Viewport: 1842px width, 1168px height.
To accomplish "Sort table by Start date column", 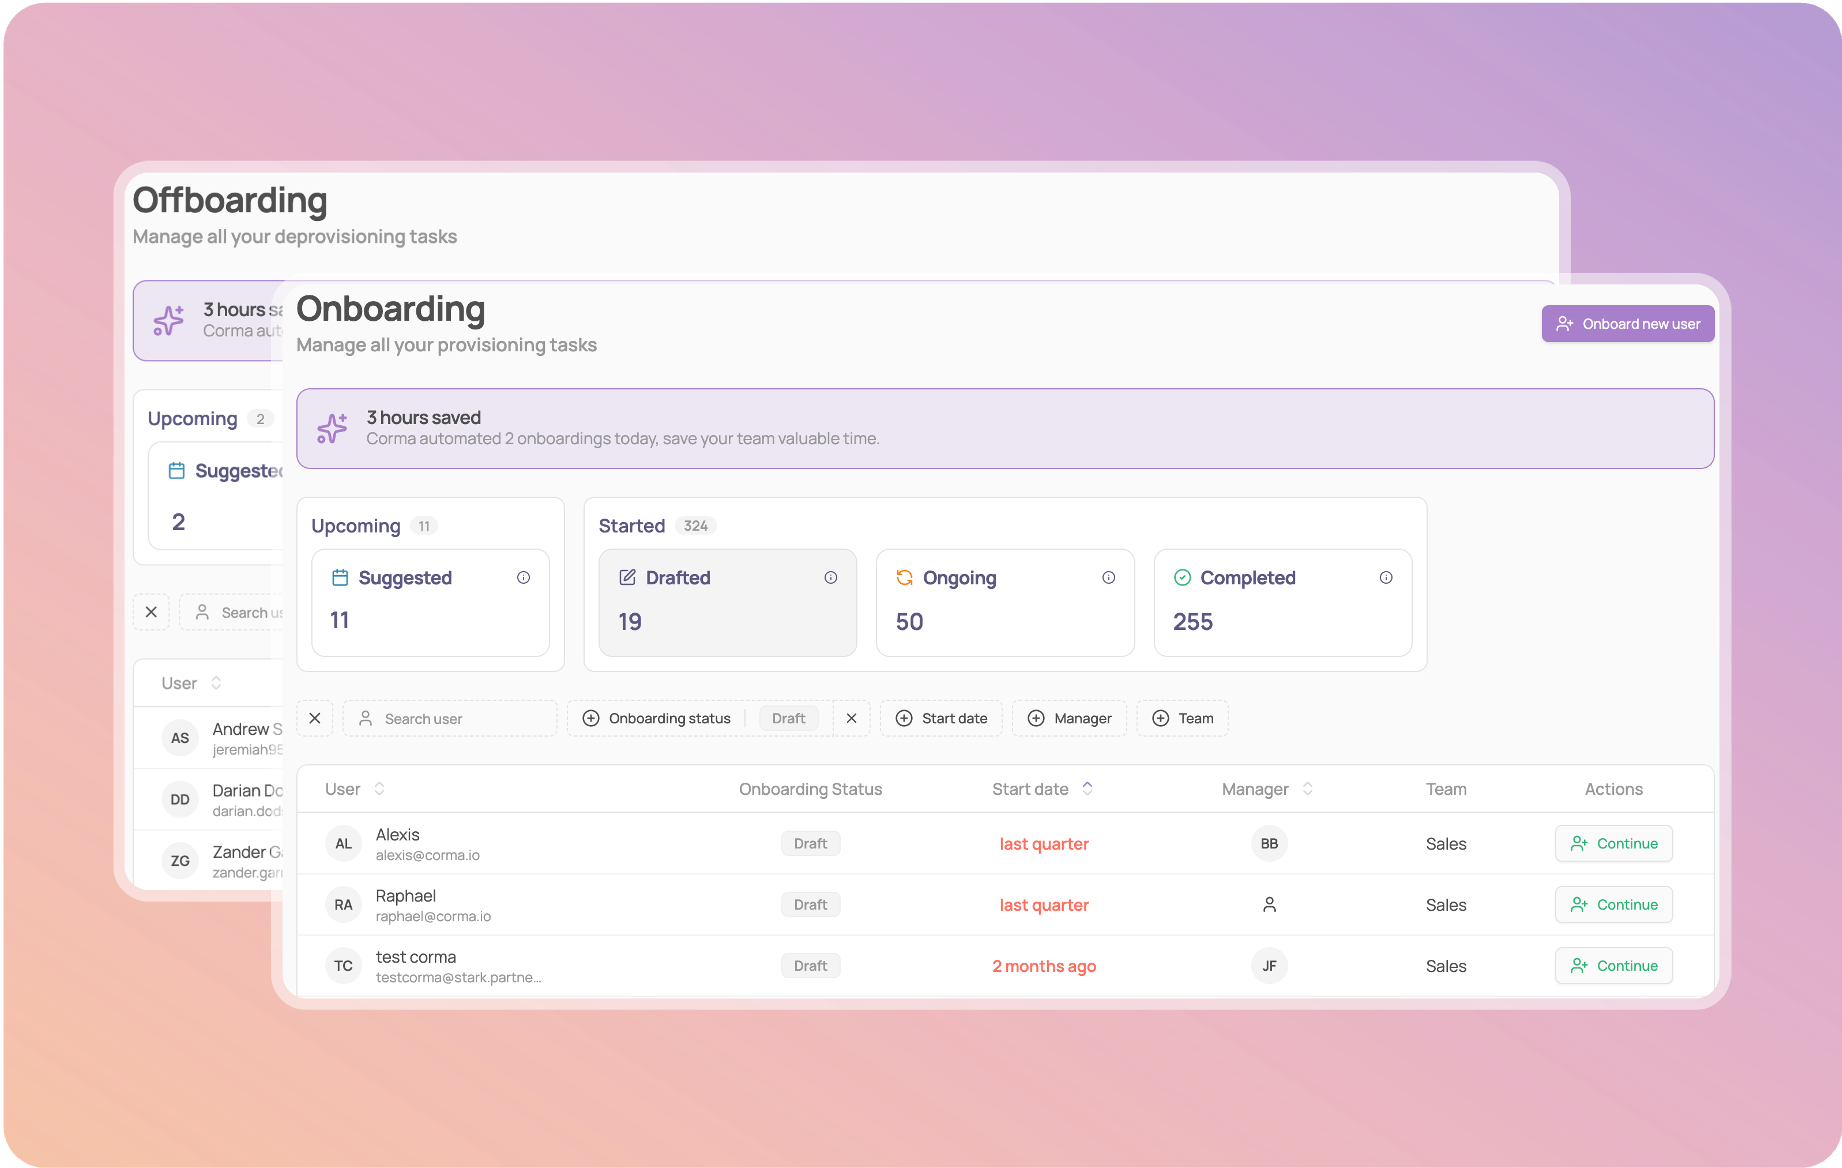I will (x=1087, y=789).
